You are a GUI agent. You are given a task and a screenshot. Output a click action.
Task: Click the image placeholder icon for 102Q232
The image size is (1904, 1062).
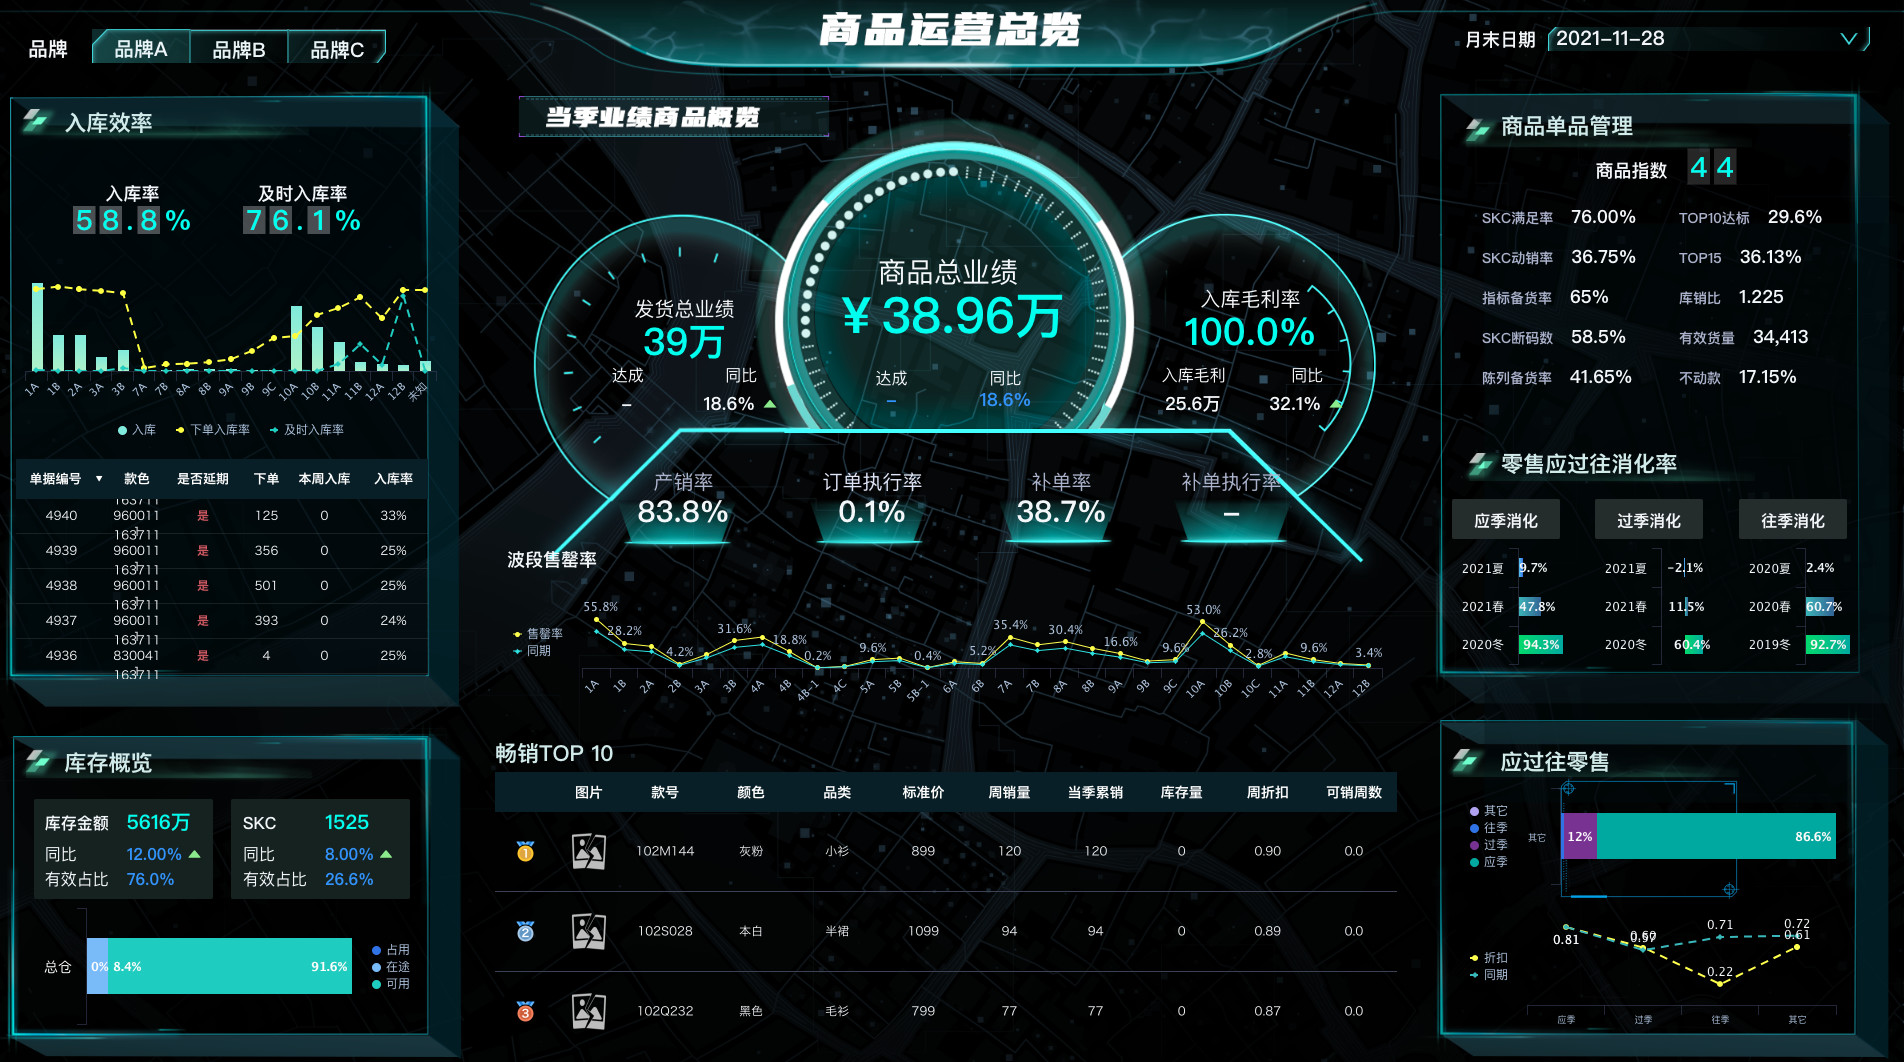(x=588, y=1011)
